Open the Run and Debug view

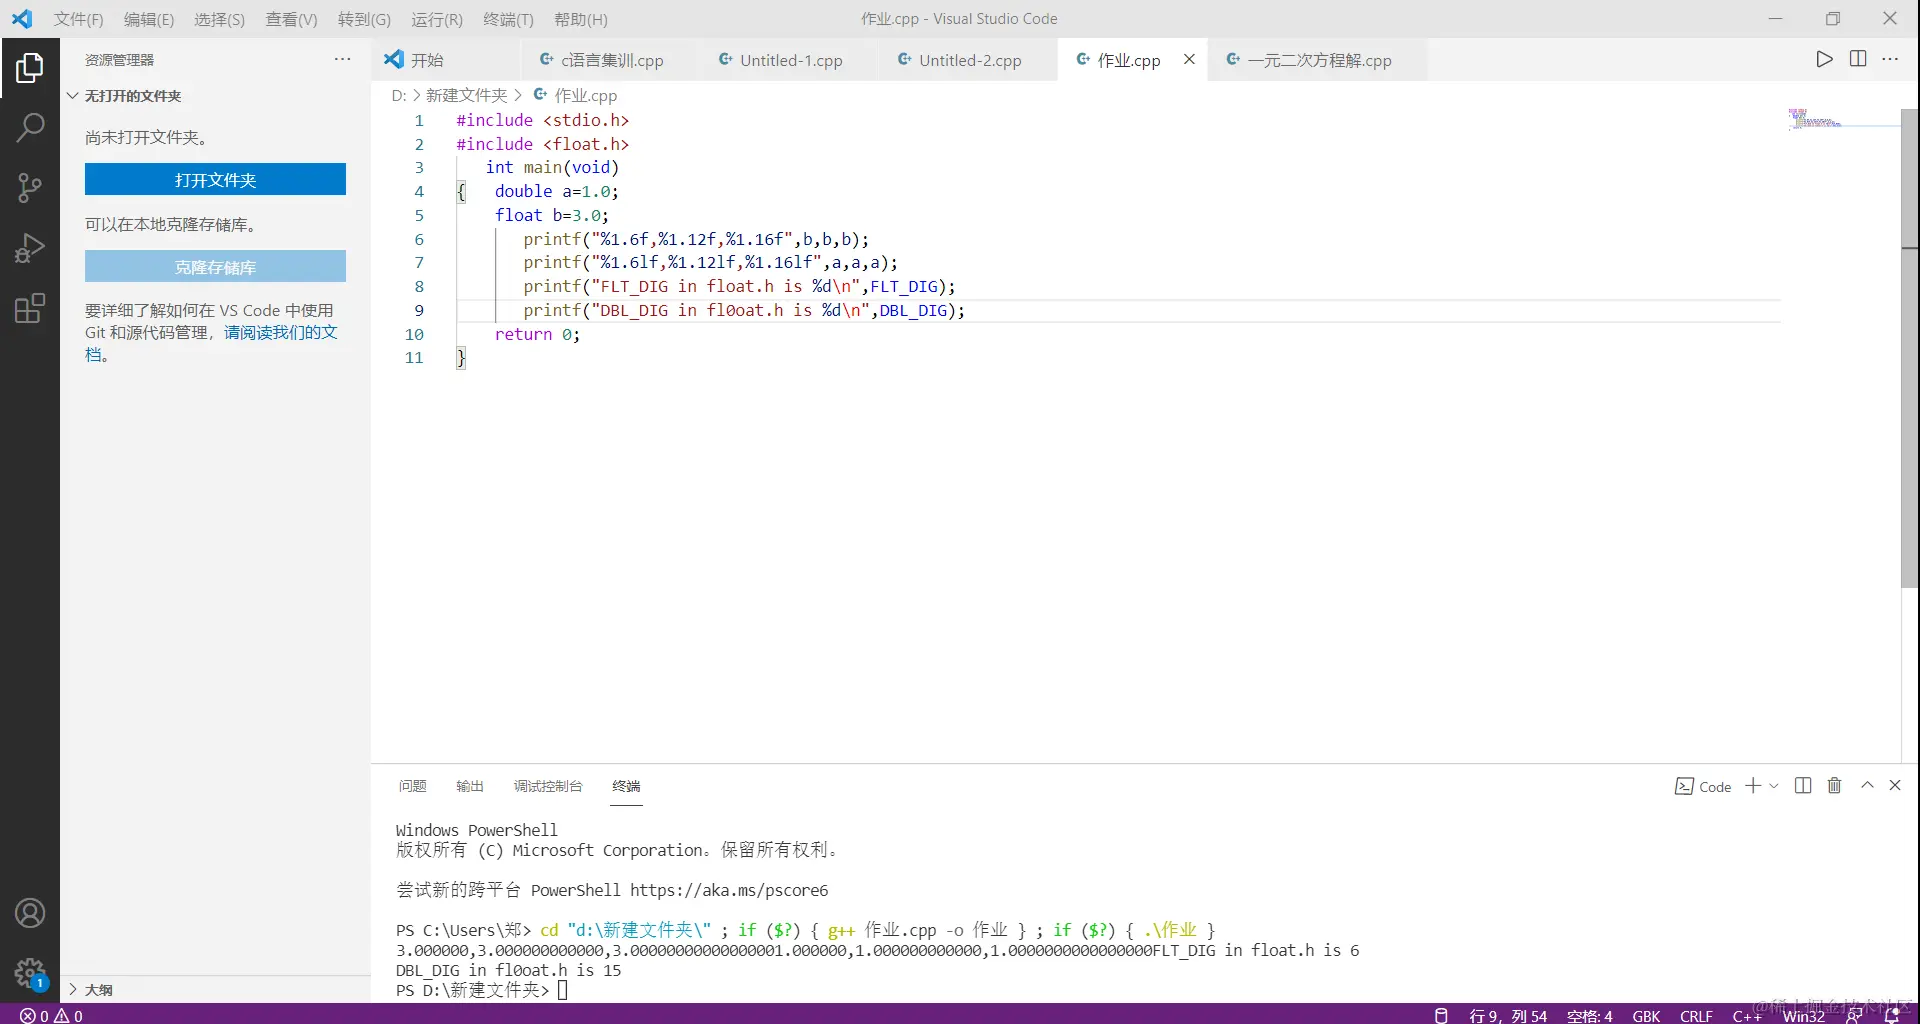[30, 247]
